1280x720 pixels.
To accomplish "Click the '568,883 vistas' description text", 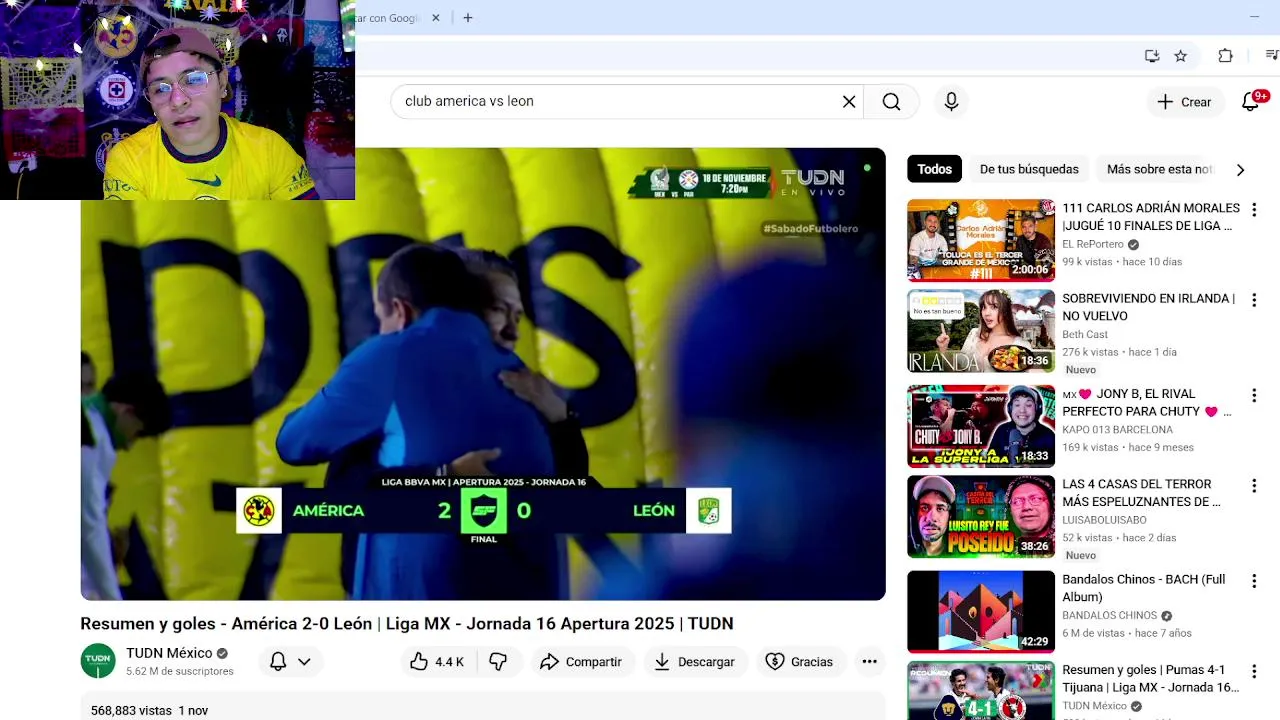I will point(131,710).
